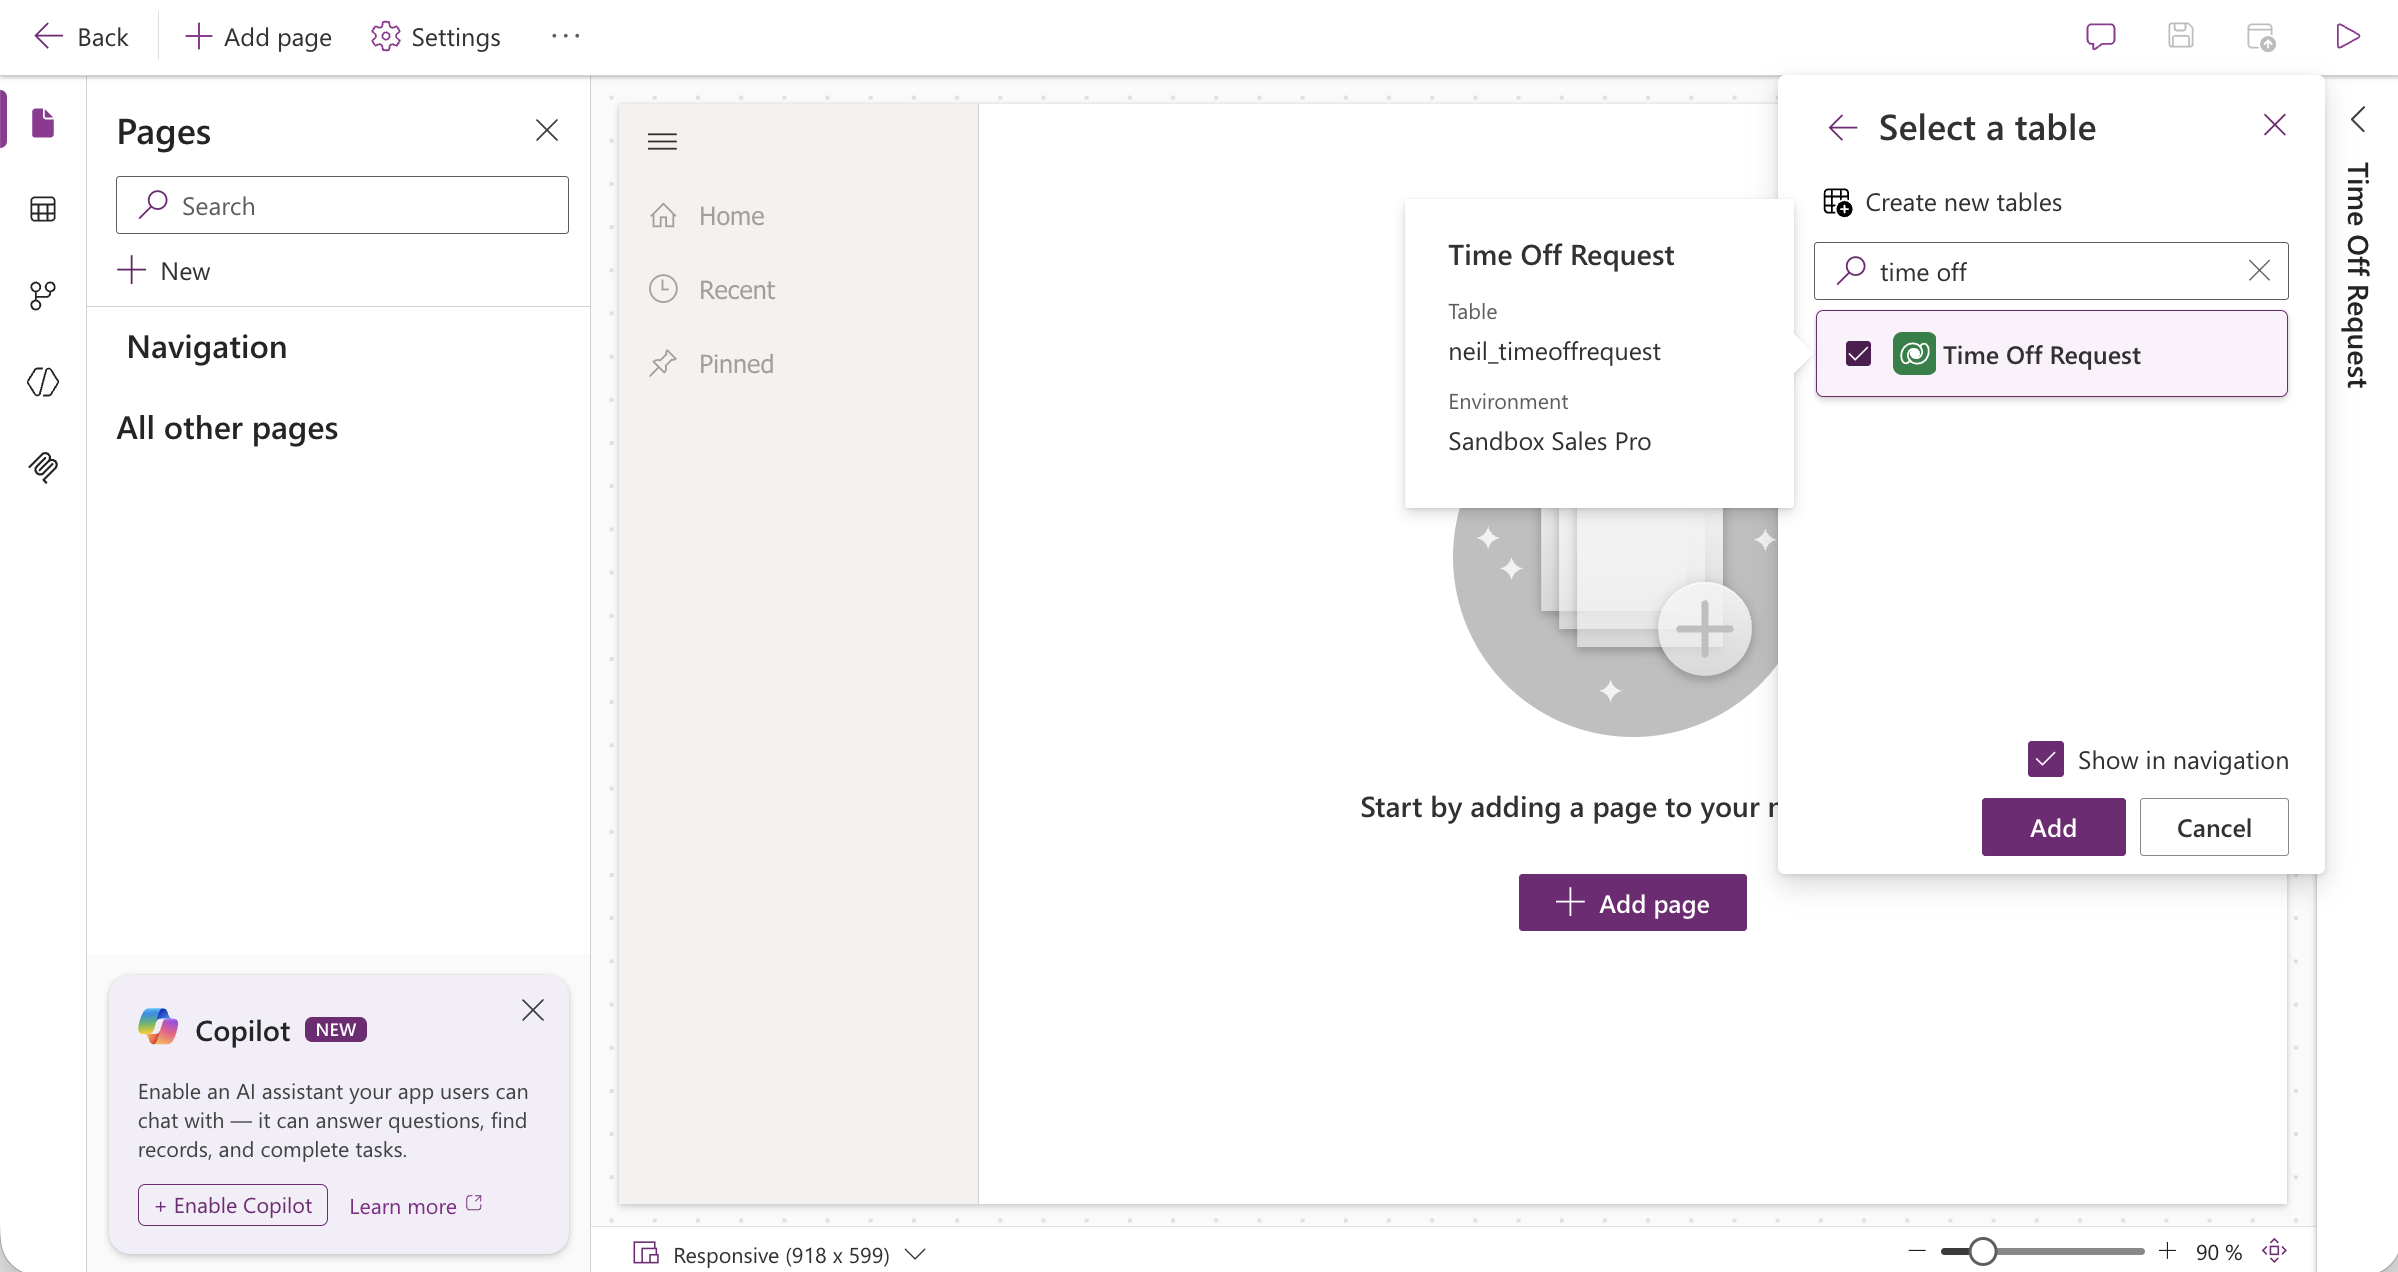2398x1272 pixels.
Task: Click Cancel in the table panel
Action: 2214,827
